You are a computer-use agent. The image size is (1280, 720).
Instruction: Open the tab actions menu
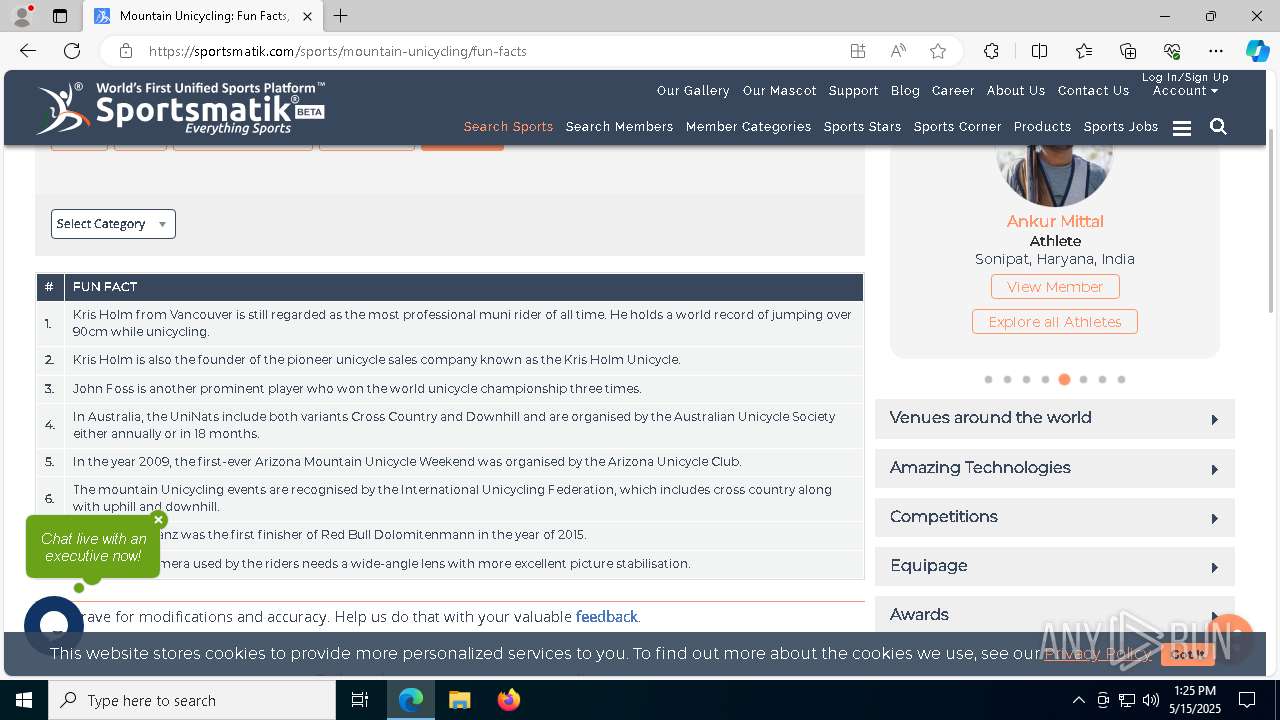[60, 16]
